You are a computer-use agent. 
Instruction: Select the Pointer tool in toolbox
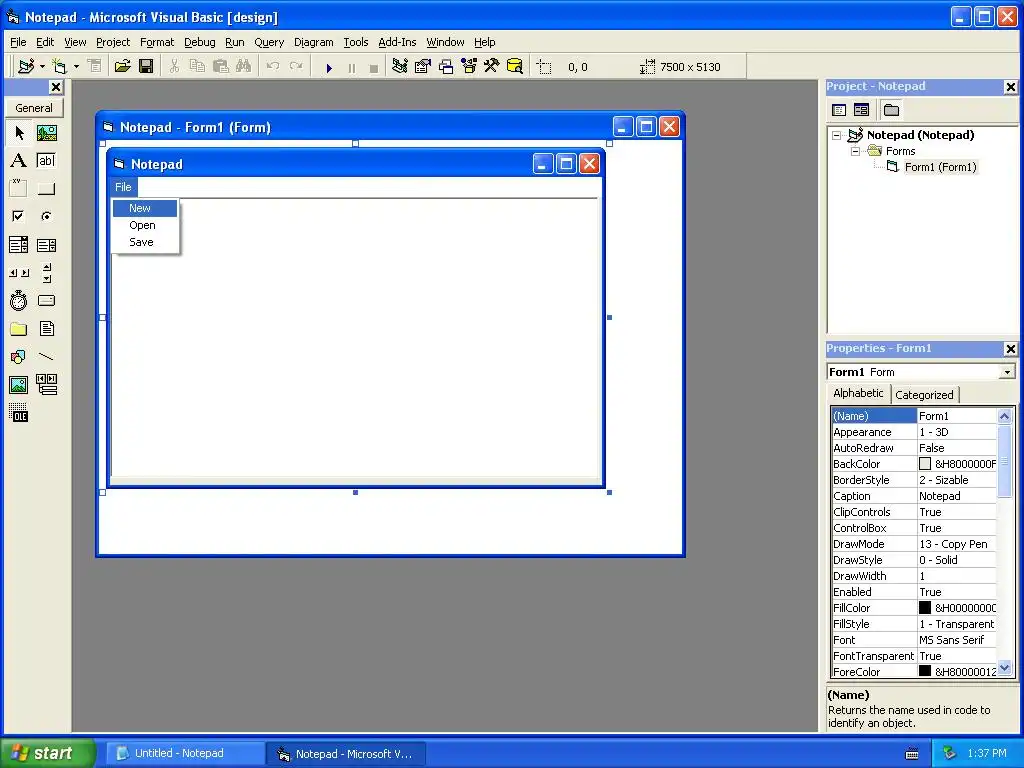(19, 133)
